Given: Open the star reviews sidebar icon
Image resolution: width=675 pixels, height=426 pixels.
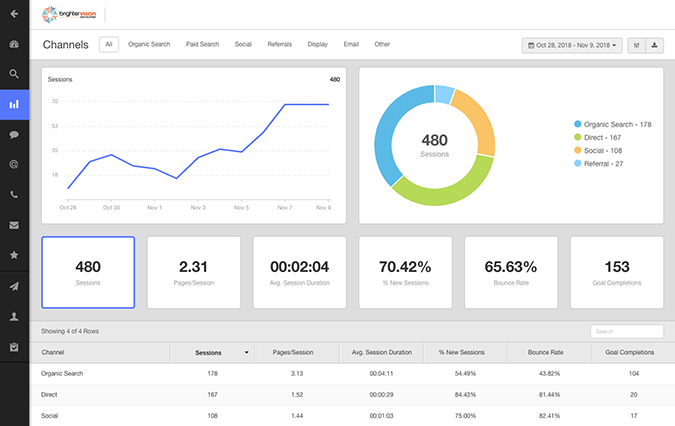Looking at the screenshot, I should tap(14, 255).
